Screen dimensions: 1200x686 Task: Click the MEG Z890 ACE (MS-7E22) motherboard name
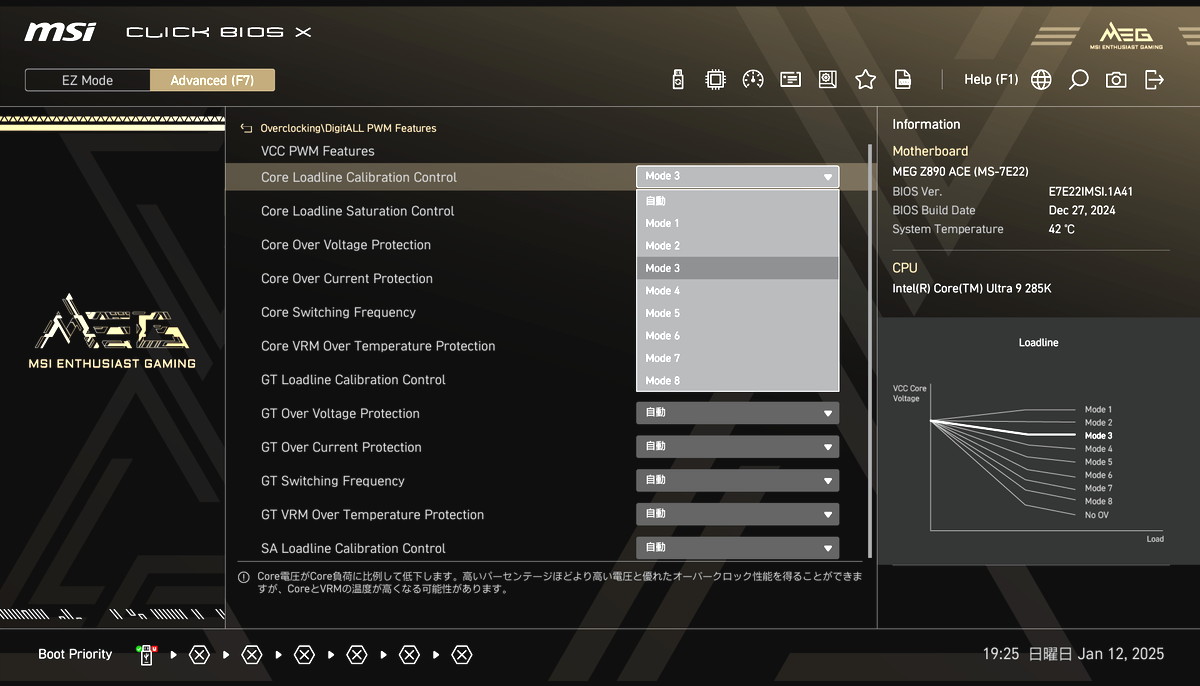960,172
